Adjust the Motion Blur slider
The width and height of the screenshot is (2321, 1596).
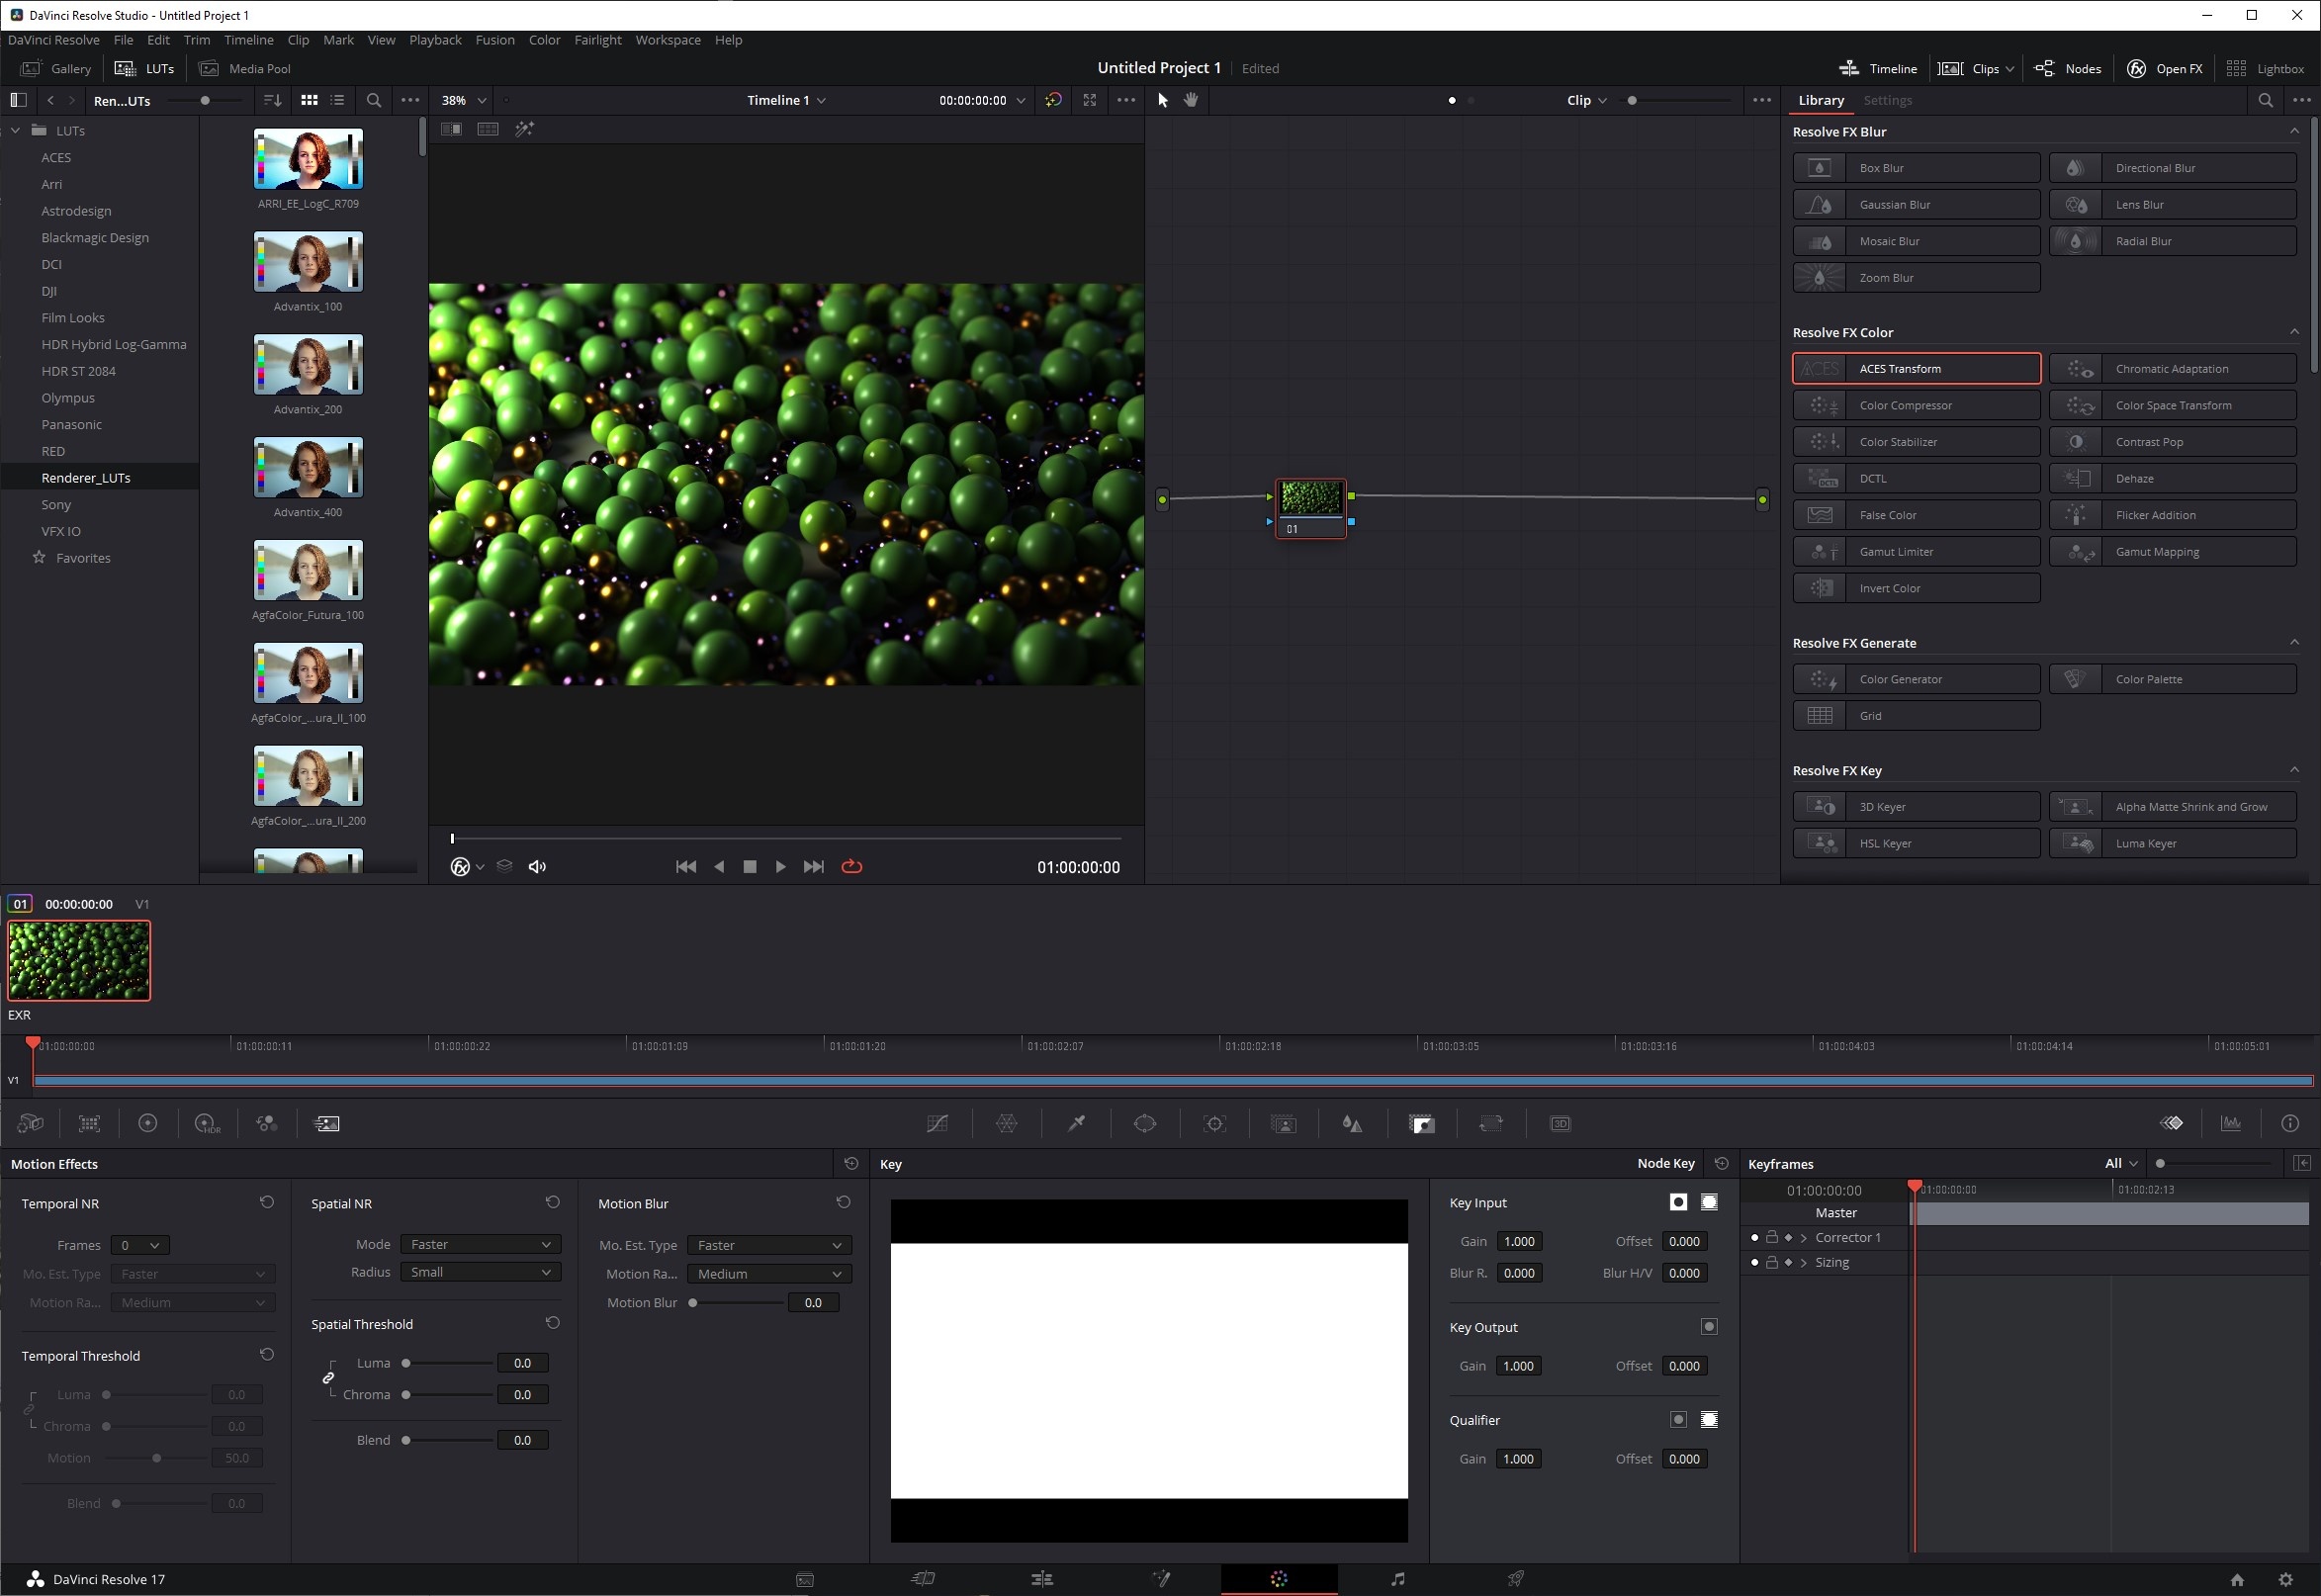(693, 1303)
